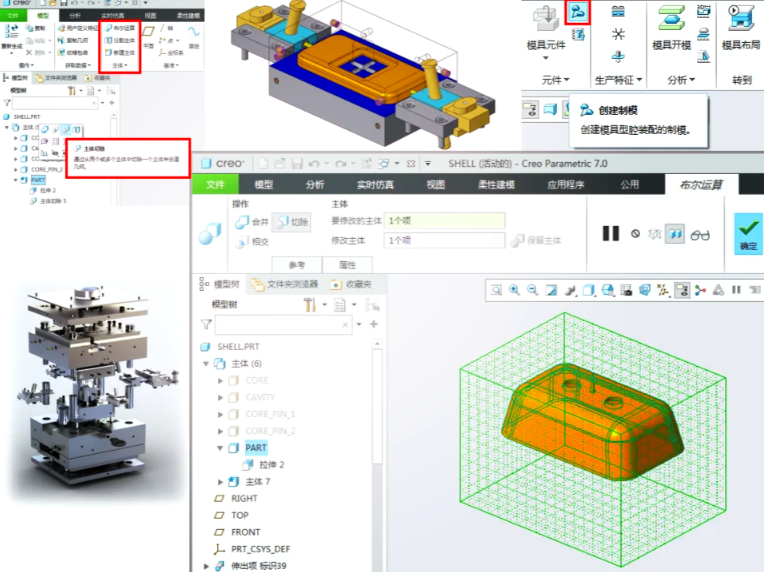Click the no-preview circle-slash icon

(x=635, y=234)
